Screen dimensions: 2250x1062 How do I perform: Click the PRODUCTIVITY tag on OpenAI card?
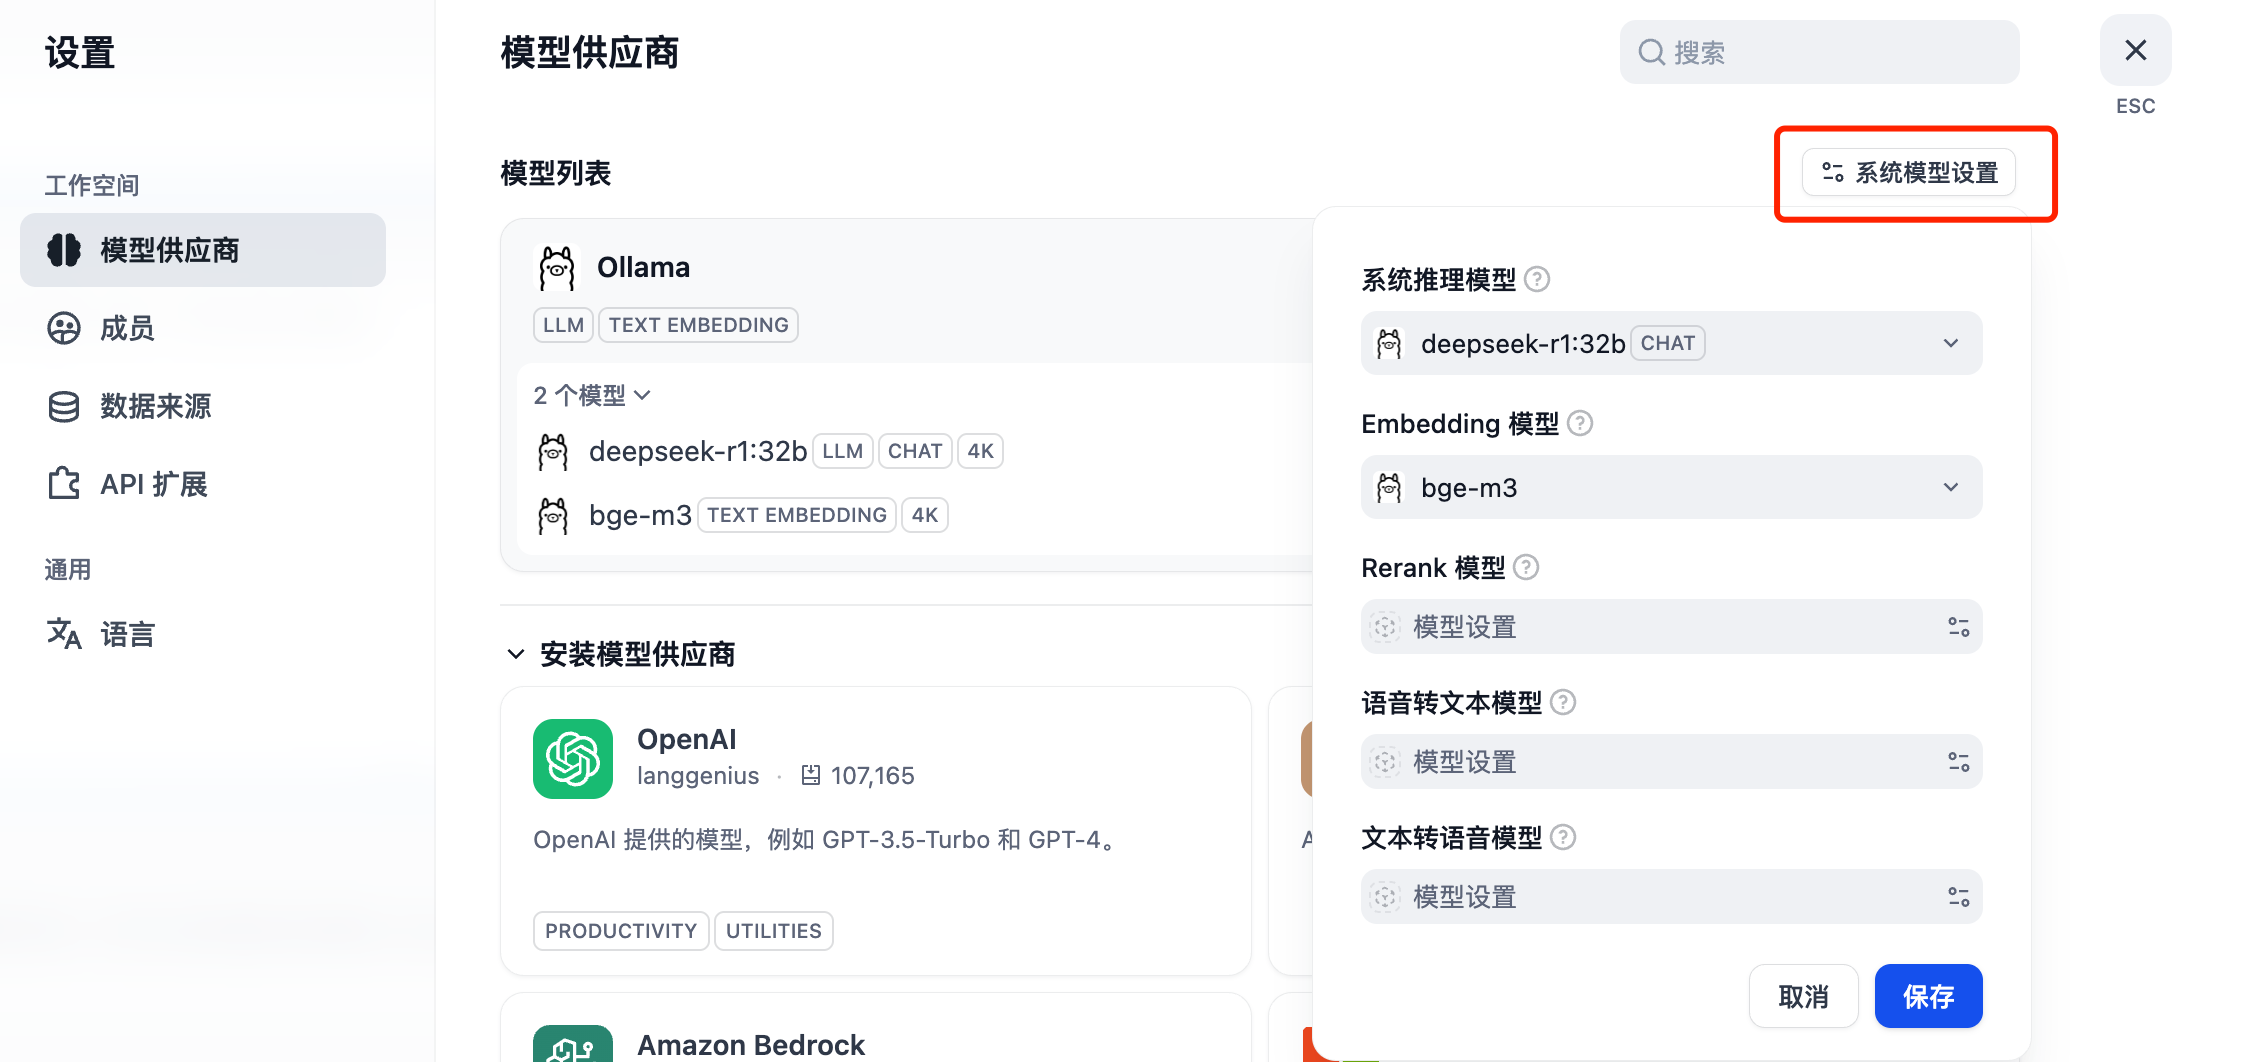(621, 931)
